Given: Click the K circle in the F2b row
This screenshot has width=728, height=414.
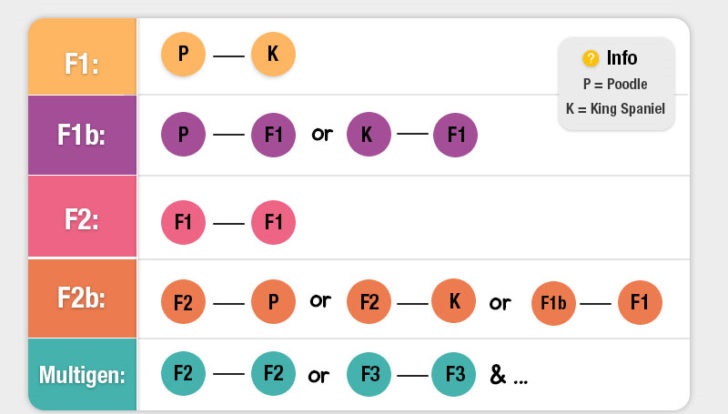Looking at the screenshot, I should [x=454, y=302].
